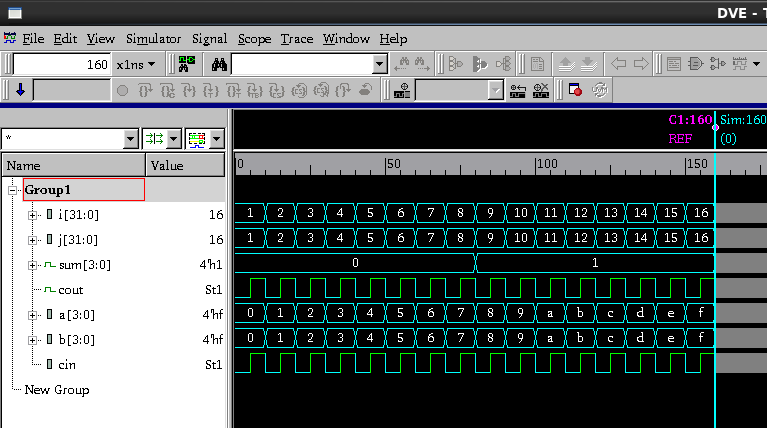Click the trace loads gate icon
This screenshot has height=428, width=767.
pos(503,64)
